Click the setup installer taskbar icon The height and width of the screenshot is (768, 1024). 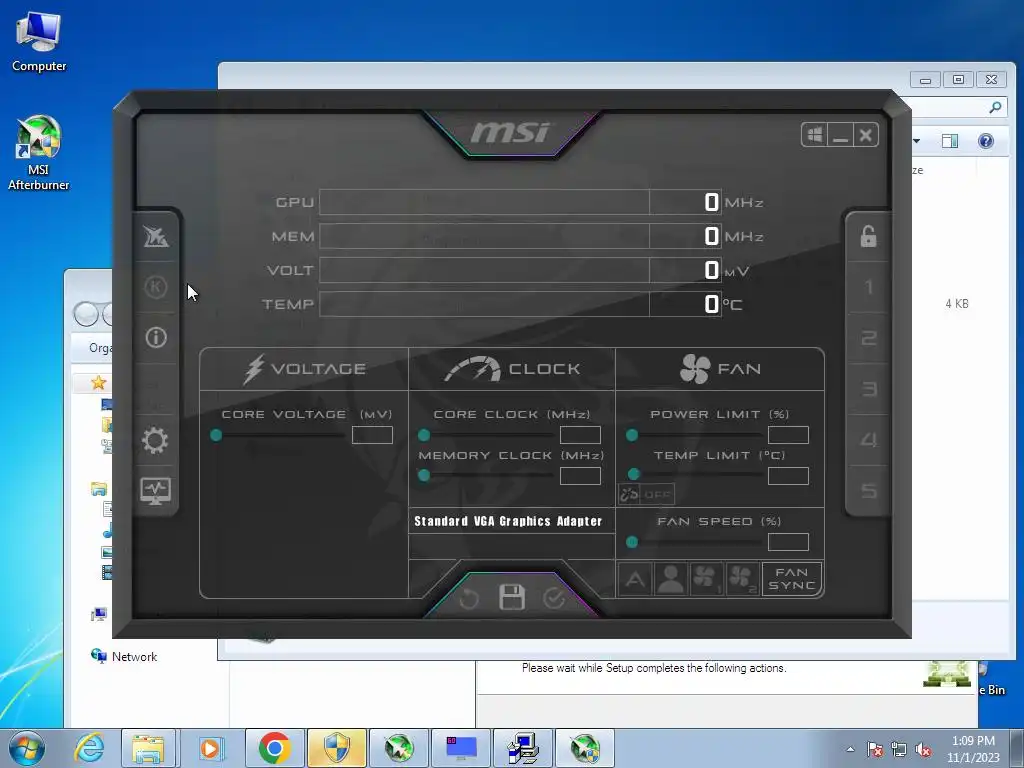pyautogui.click(x=522, y=748)
